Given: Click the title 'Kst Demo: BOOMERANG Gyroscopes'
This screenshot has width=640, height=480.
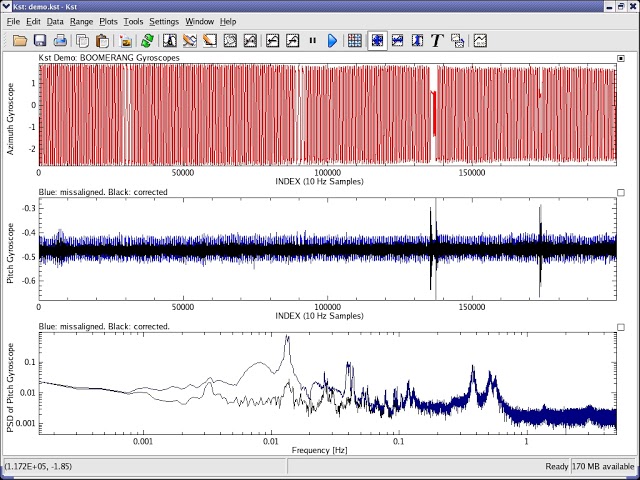Looking at the screenshot, I should (x=109, y=58).
